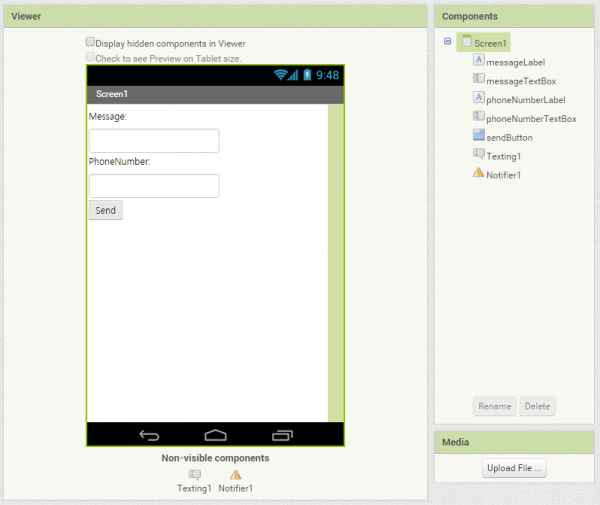The image size is (600, 505).
Task: Click the signal strength icon in status bar
Action: click(x=293, y=75)
